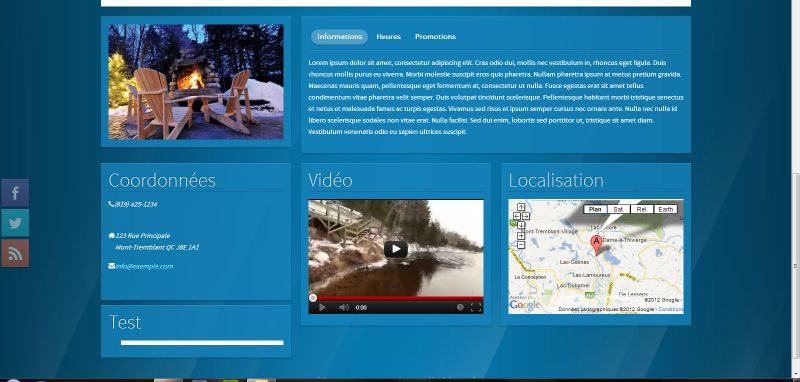
Task: Click the fireplace chairs photo thumbnail
Action: [x=196, y=82]
